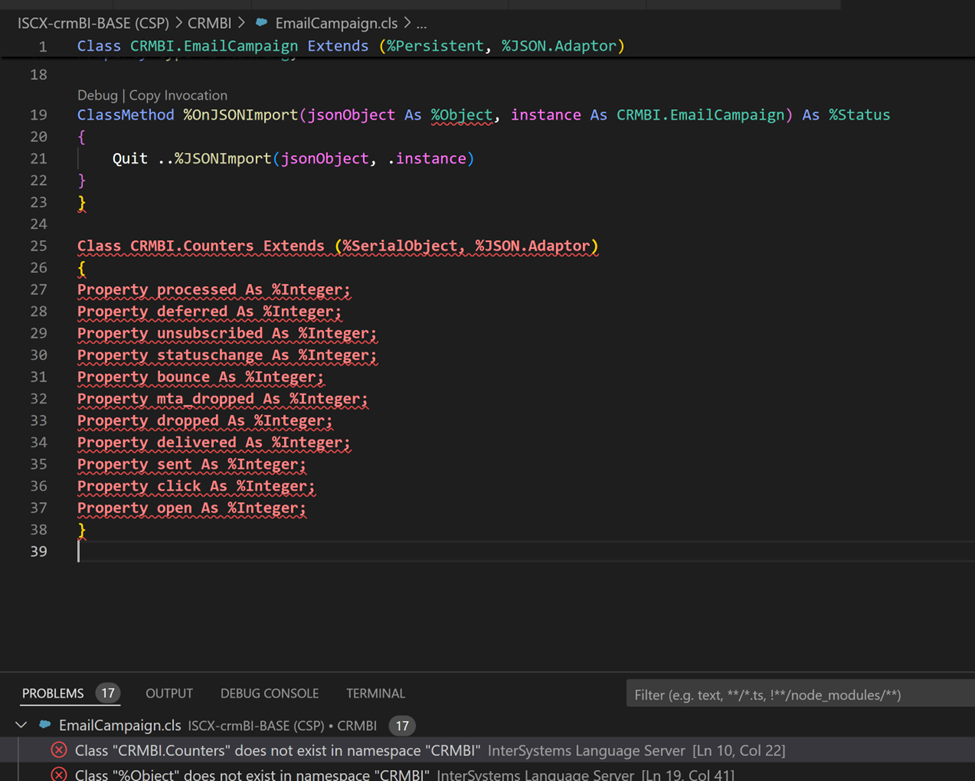Expand the breadcrumb ellipsis symbol

[x=421, y=22]
